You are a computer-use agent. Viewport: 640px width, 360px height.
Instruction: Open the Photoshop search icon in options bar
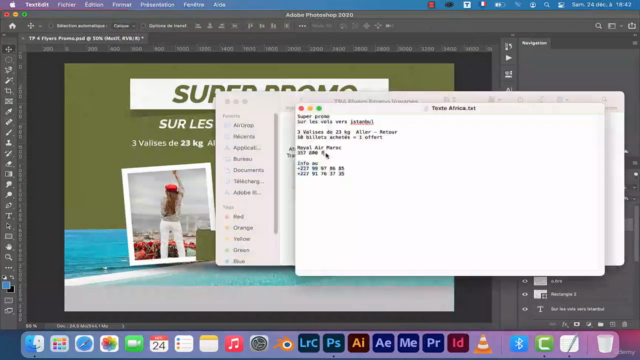(x=598, y=26)
